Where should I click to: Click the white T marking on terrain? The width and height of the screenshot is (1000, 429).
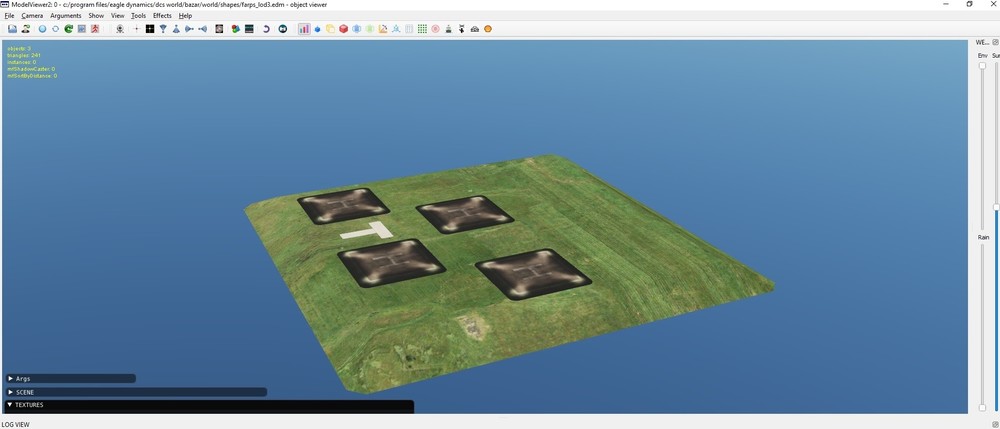pos(367,231)
